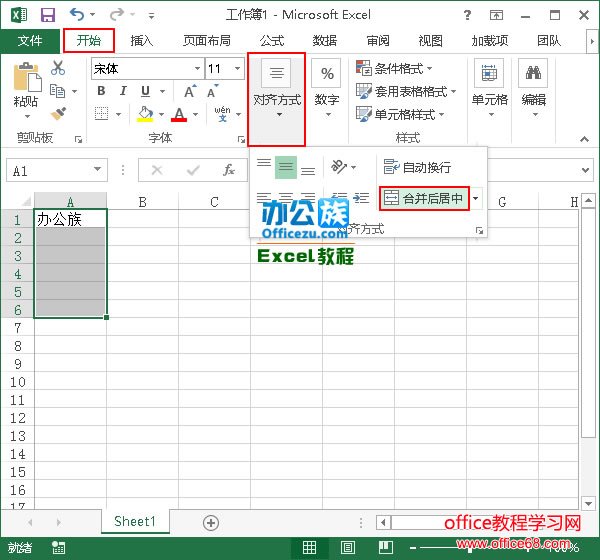The width and height of the screenshot is (600, 560).
Task: Click the insert function fx icon
Action: coord(229,170)
